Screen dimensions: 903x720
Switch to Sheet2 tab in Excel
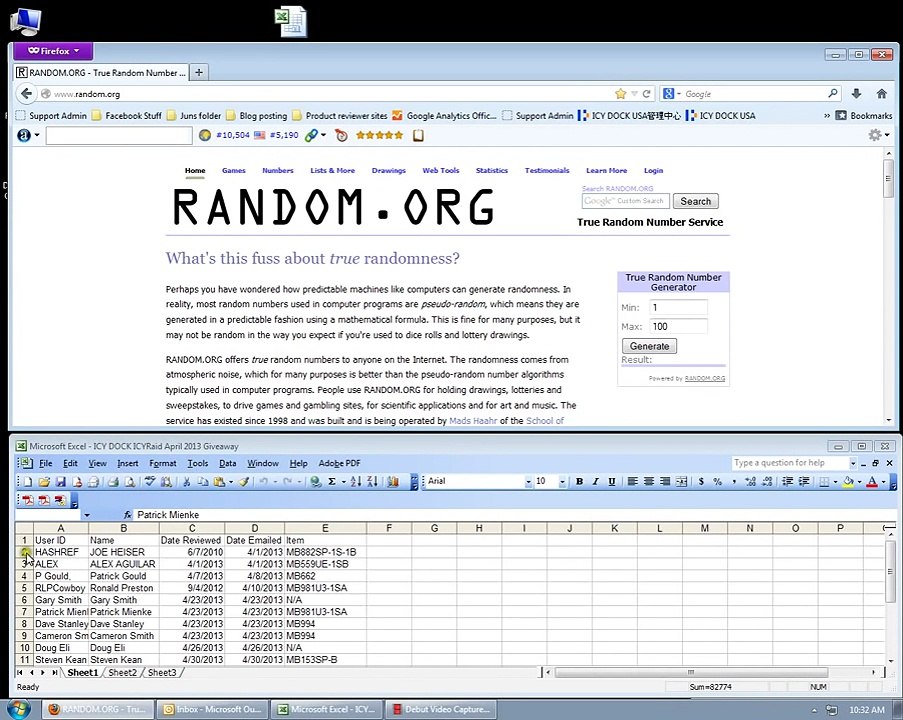point(123,672)
